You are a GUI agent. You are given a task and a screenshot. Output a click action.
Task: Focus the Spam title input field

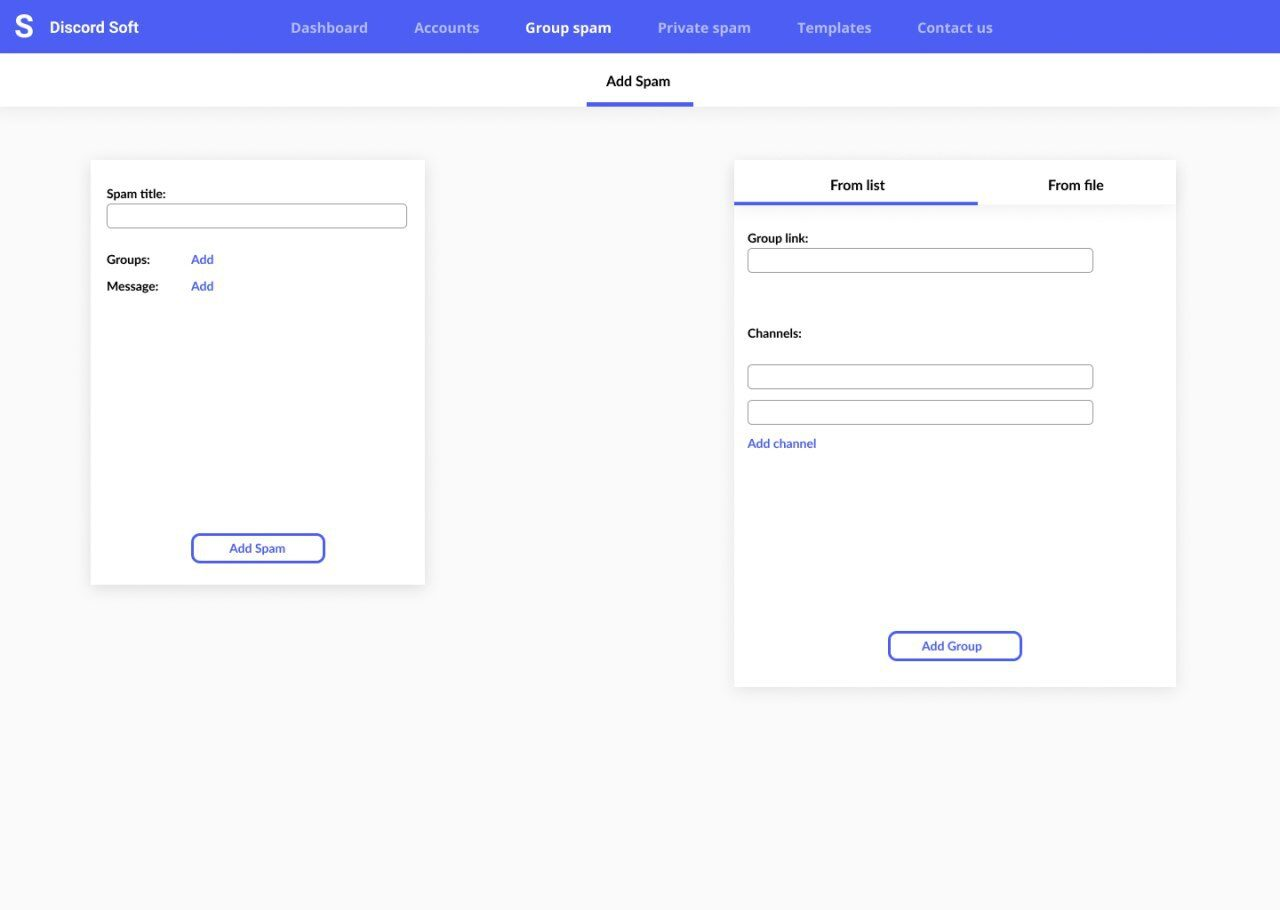coord(256,216)
